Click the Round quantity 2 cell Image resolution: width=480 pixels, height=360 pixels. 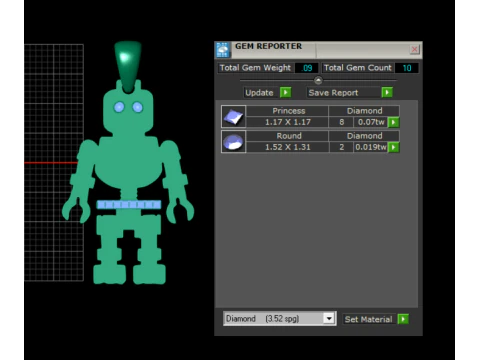click(341, 147)
